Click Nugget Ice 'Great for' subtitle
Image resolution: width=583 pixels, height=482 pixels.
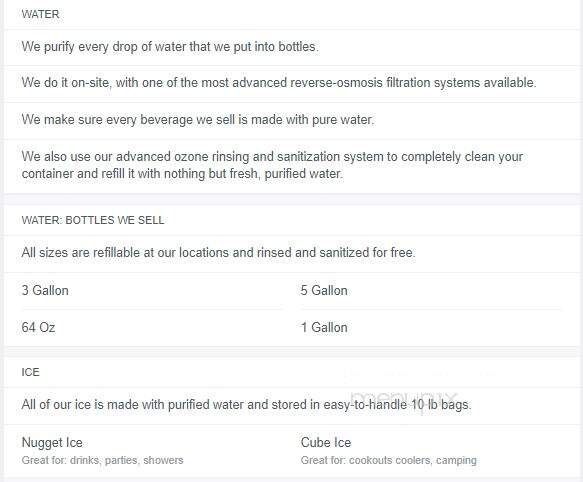pyautogui.click(x=102, y=460)
